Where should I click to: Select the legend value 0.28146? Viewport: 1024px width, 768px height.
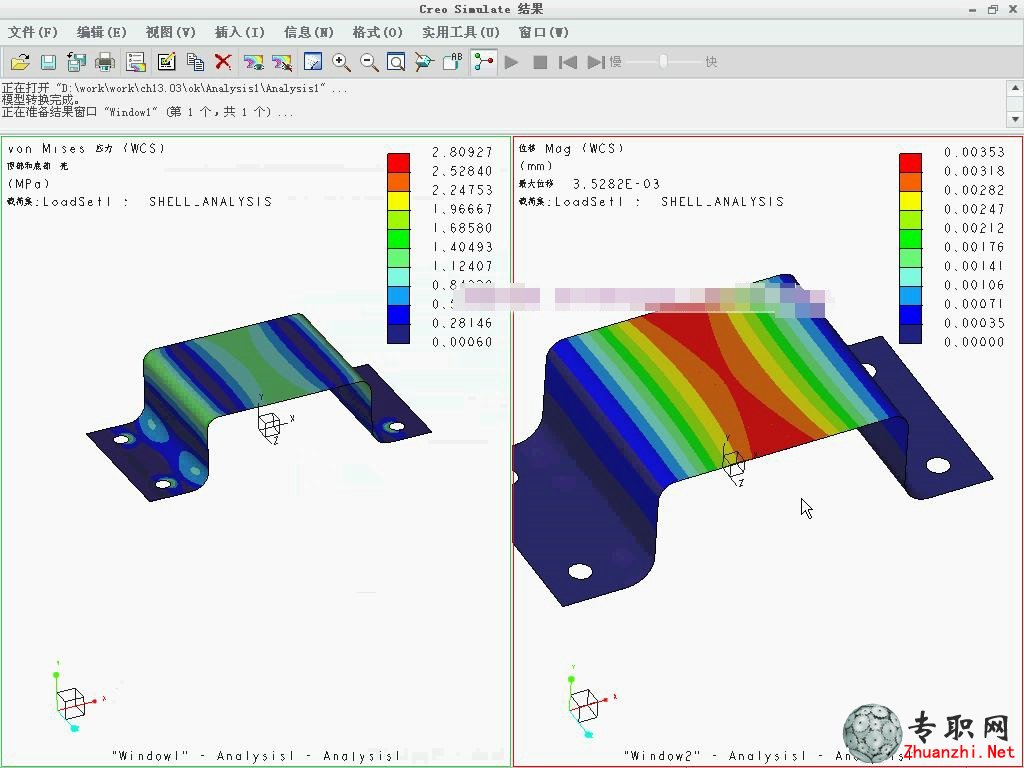[x=462, y=323]
